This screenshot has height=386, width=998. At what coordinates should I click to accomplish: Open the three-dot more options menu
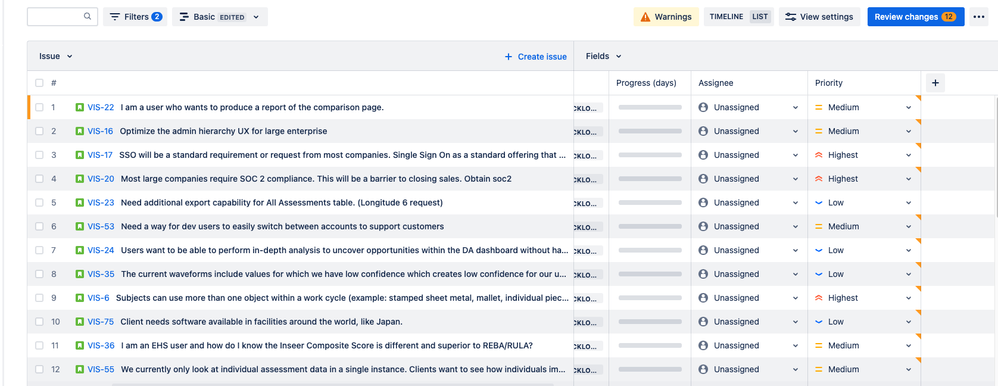tap(979, 17)
